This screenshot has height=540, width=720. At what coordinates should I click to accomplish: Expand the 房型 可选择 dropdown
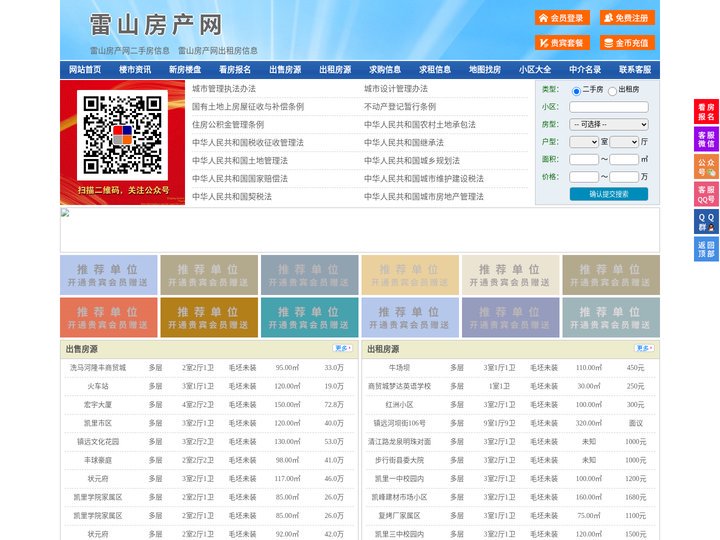click(x=609, y=124)
